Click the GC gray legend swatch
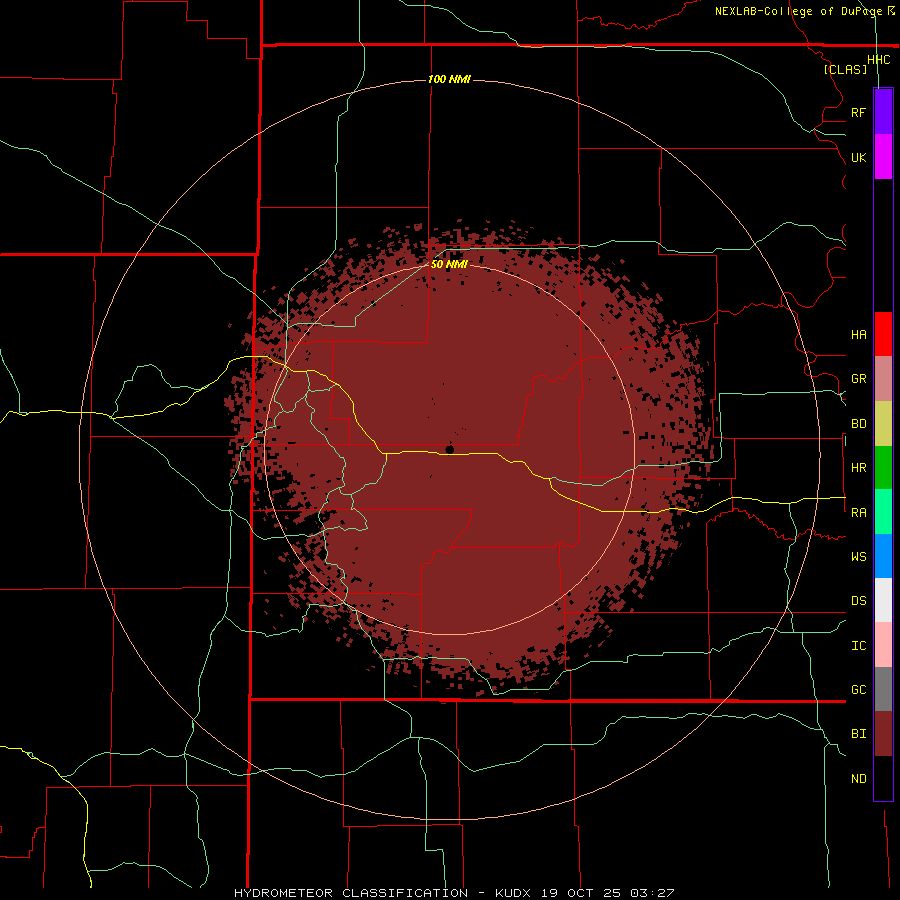 coord(883,689)
